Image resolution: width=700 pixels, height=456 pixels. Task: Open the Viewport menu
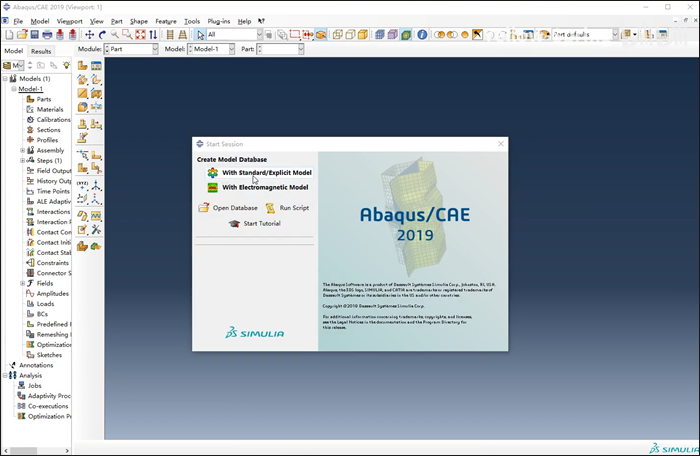[70, 21]
